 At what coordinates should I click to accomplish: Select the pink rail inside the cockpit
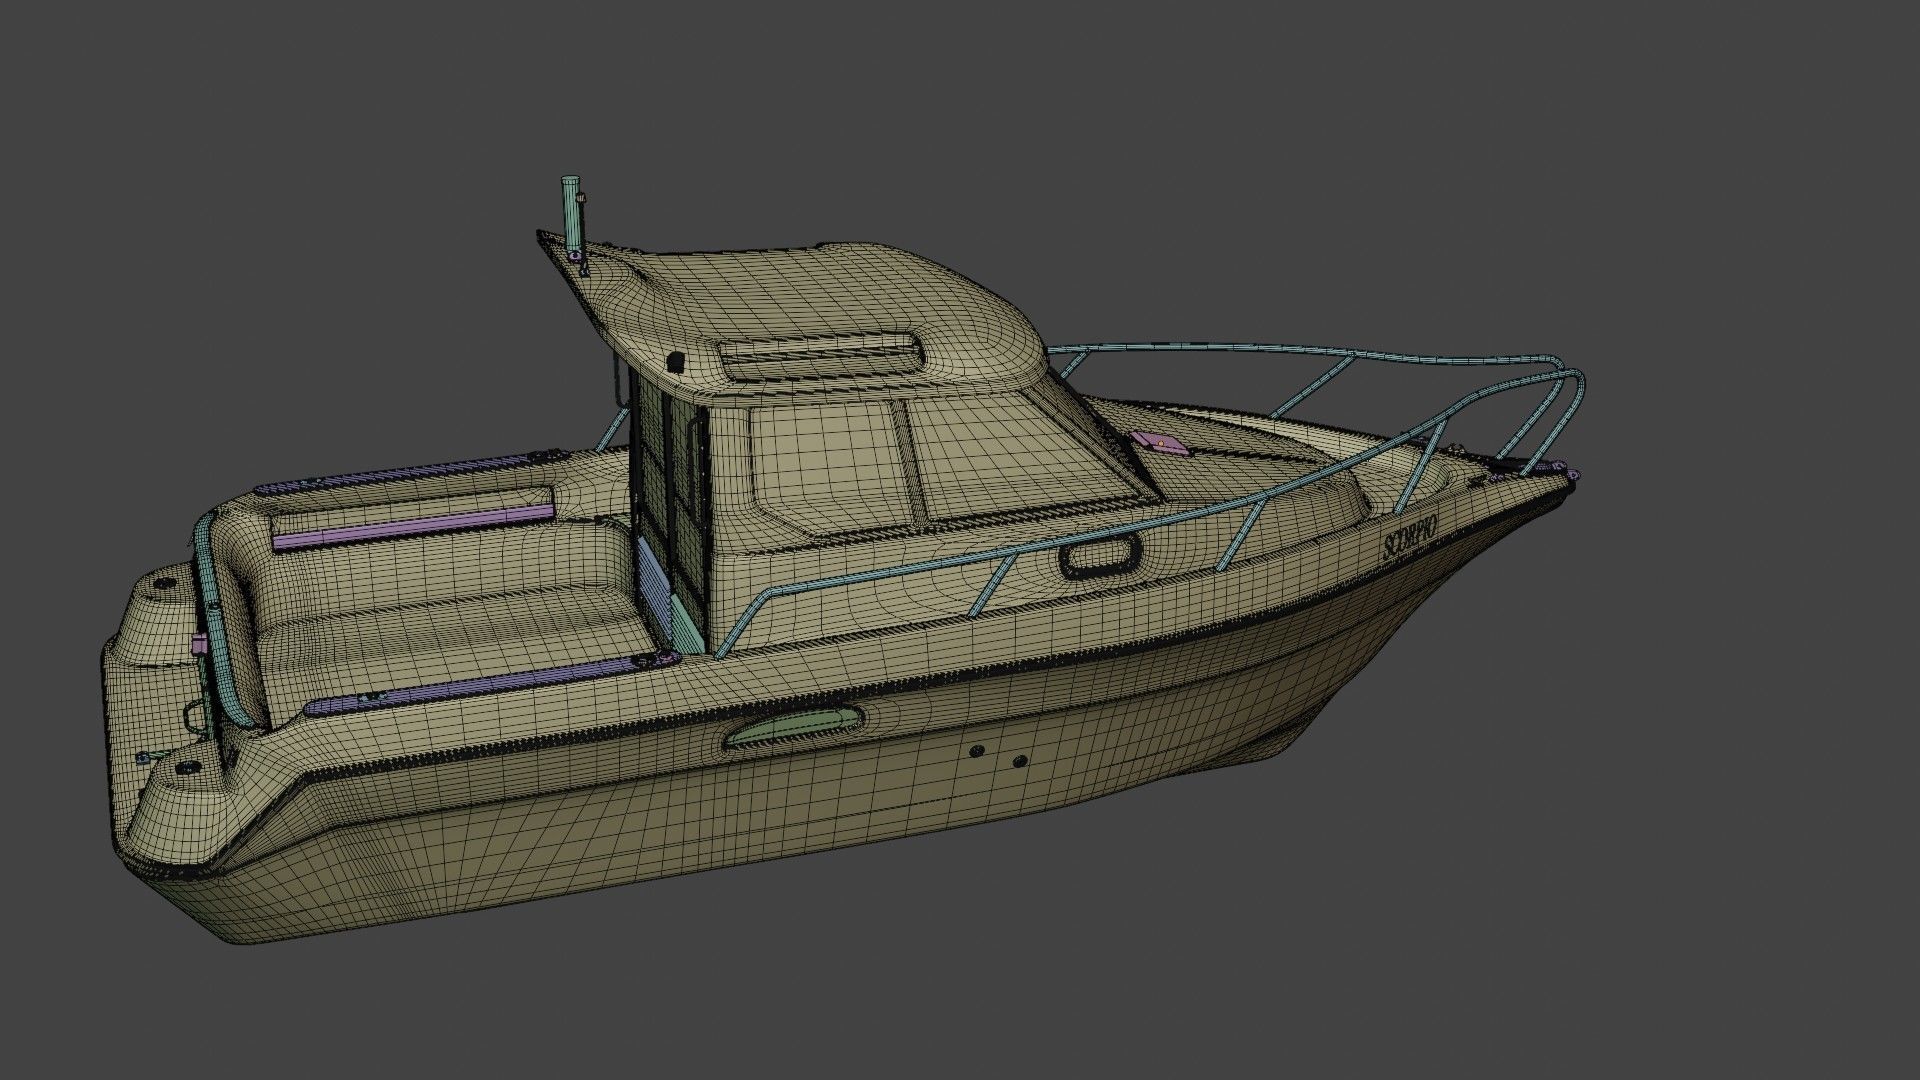(x=412, y=528)
